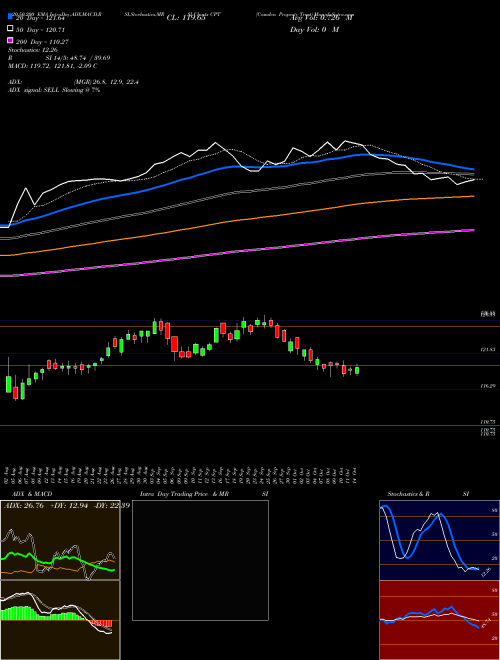Screen dimensions: 500x660
Task: Click the 116.29 price axis label
Action: pos(488,386)
